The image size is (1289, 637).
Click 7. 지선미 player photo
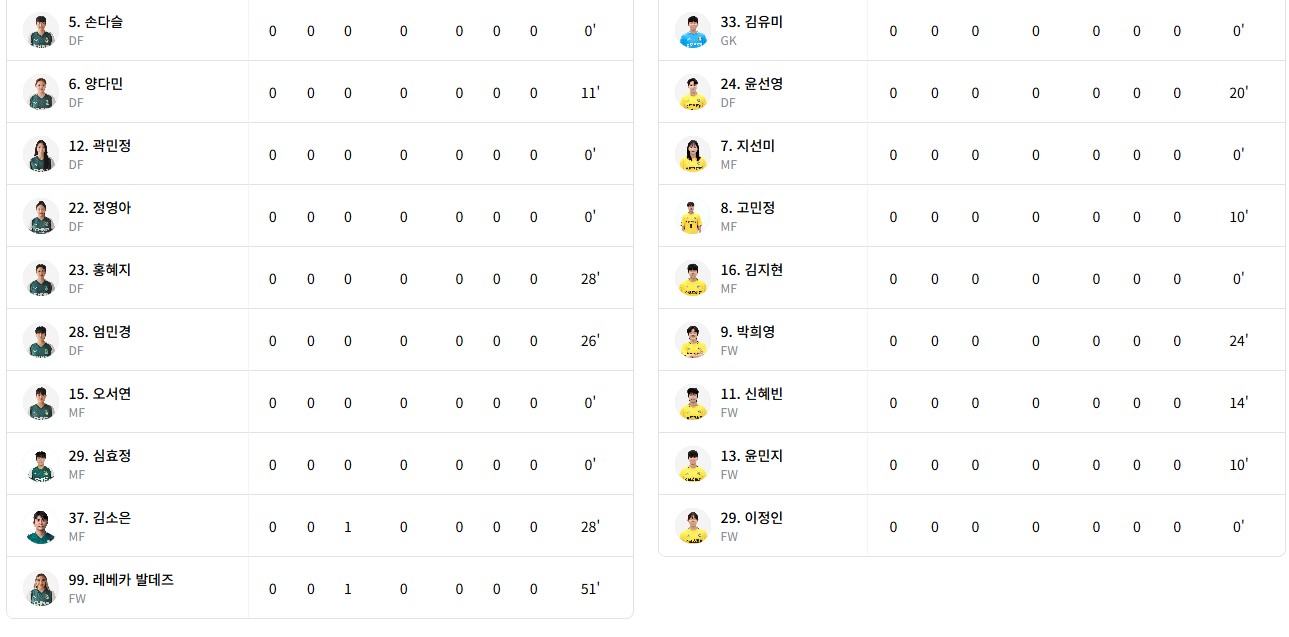[692, 154]
